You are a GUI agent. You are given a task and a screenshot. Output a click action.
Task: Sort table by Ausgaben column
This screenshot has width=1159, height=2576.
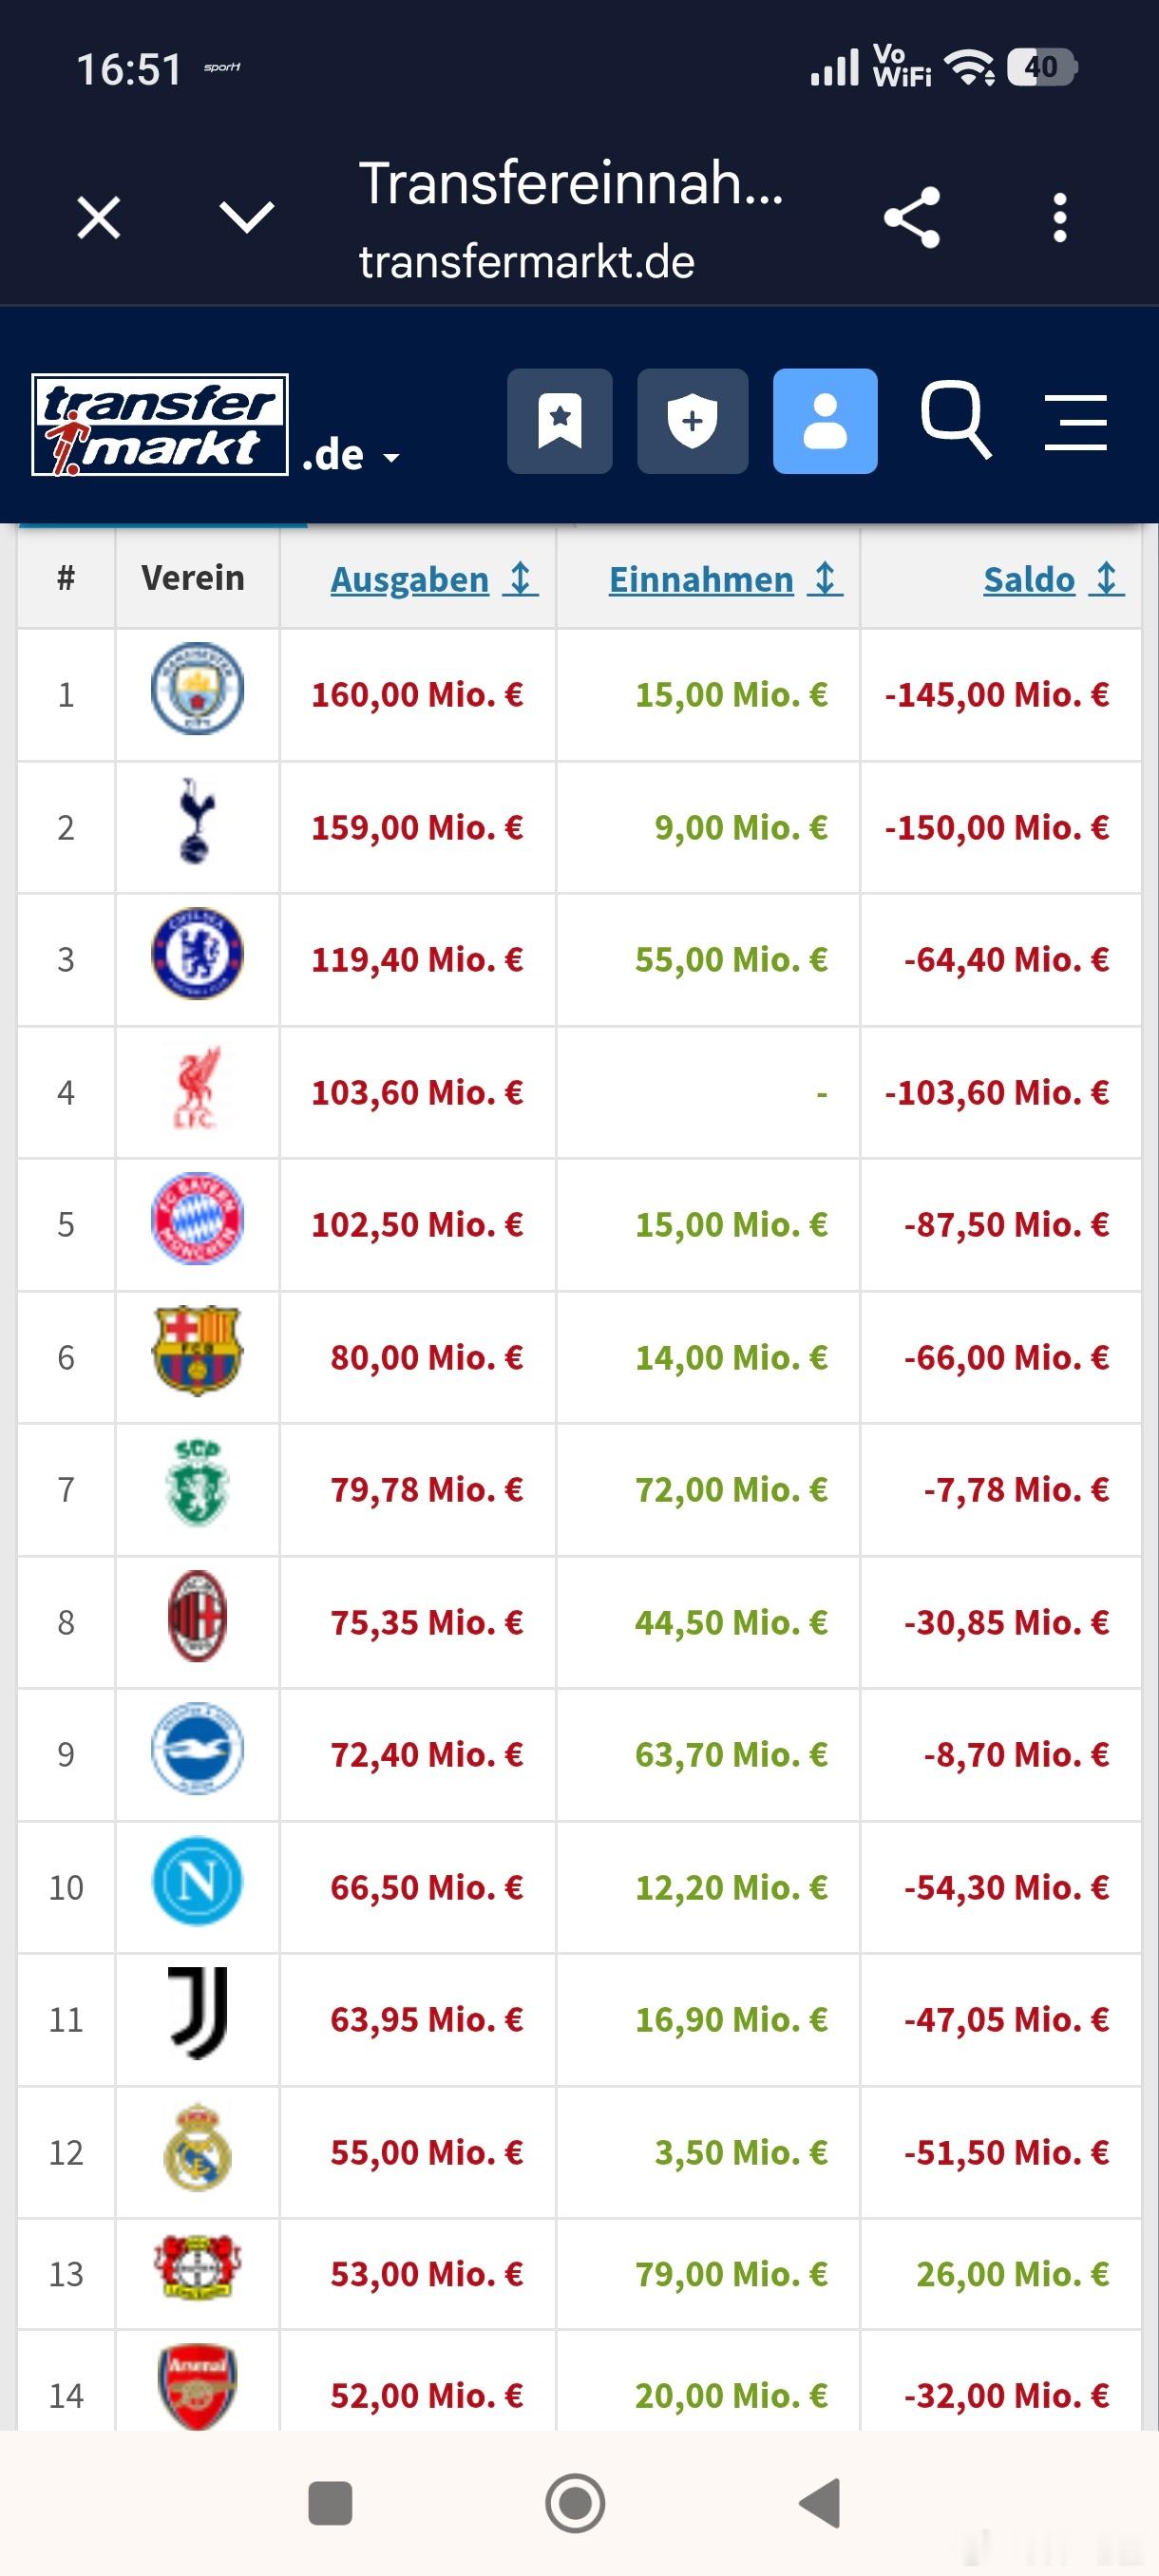click(434, 579)
